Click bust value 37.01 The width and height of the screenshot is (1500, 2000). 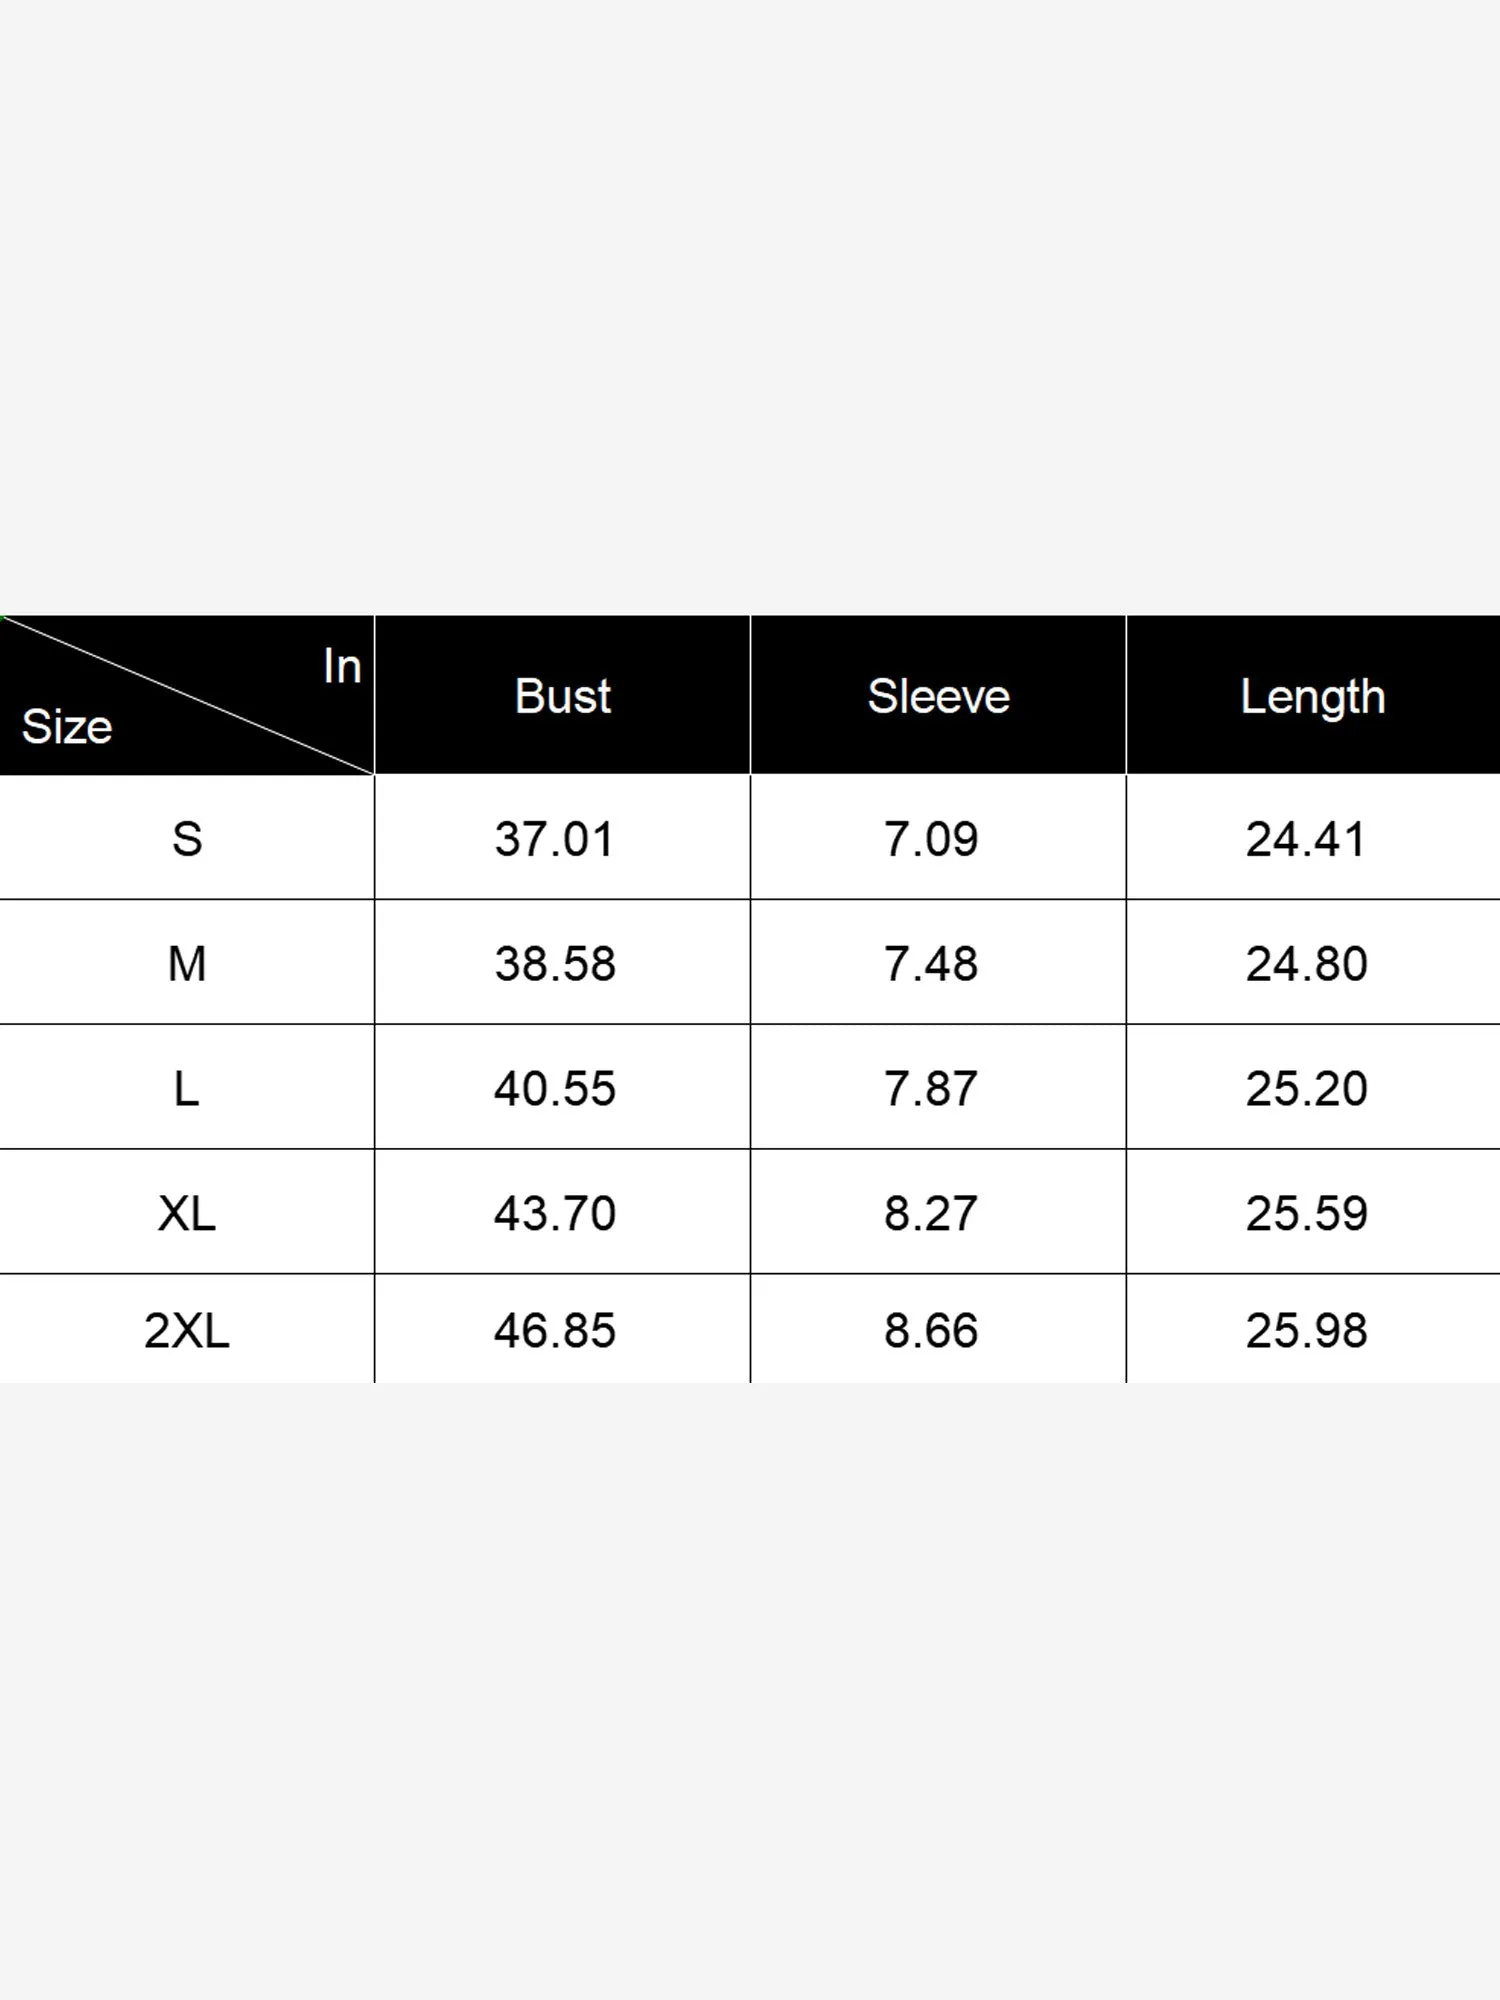[x=554, y=839]
